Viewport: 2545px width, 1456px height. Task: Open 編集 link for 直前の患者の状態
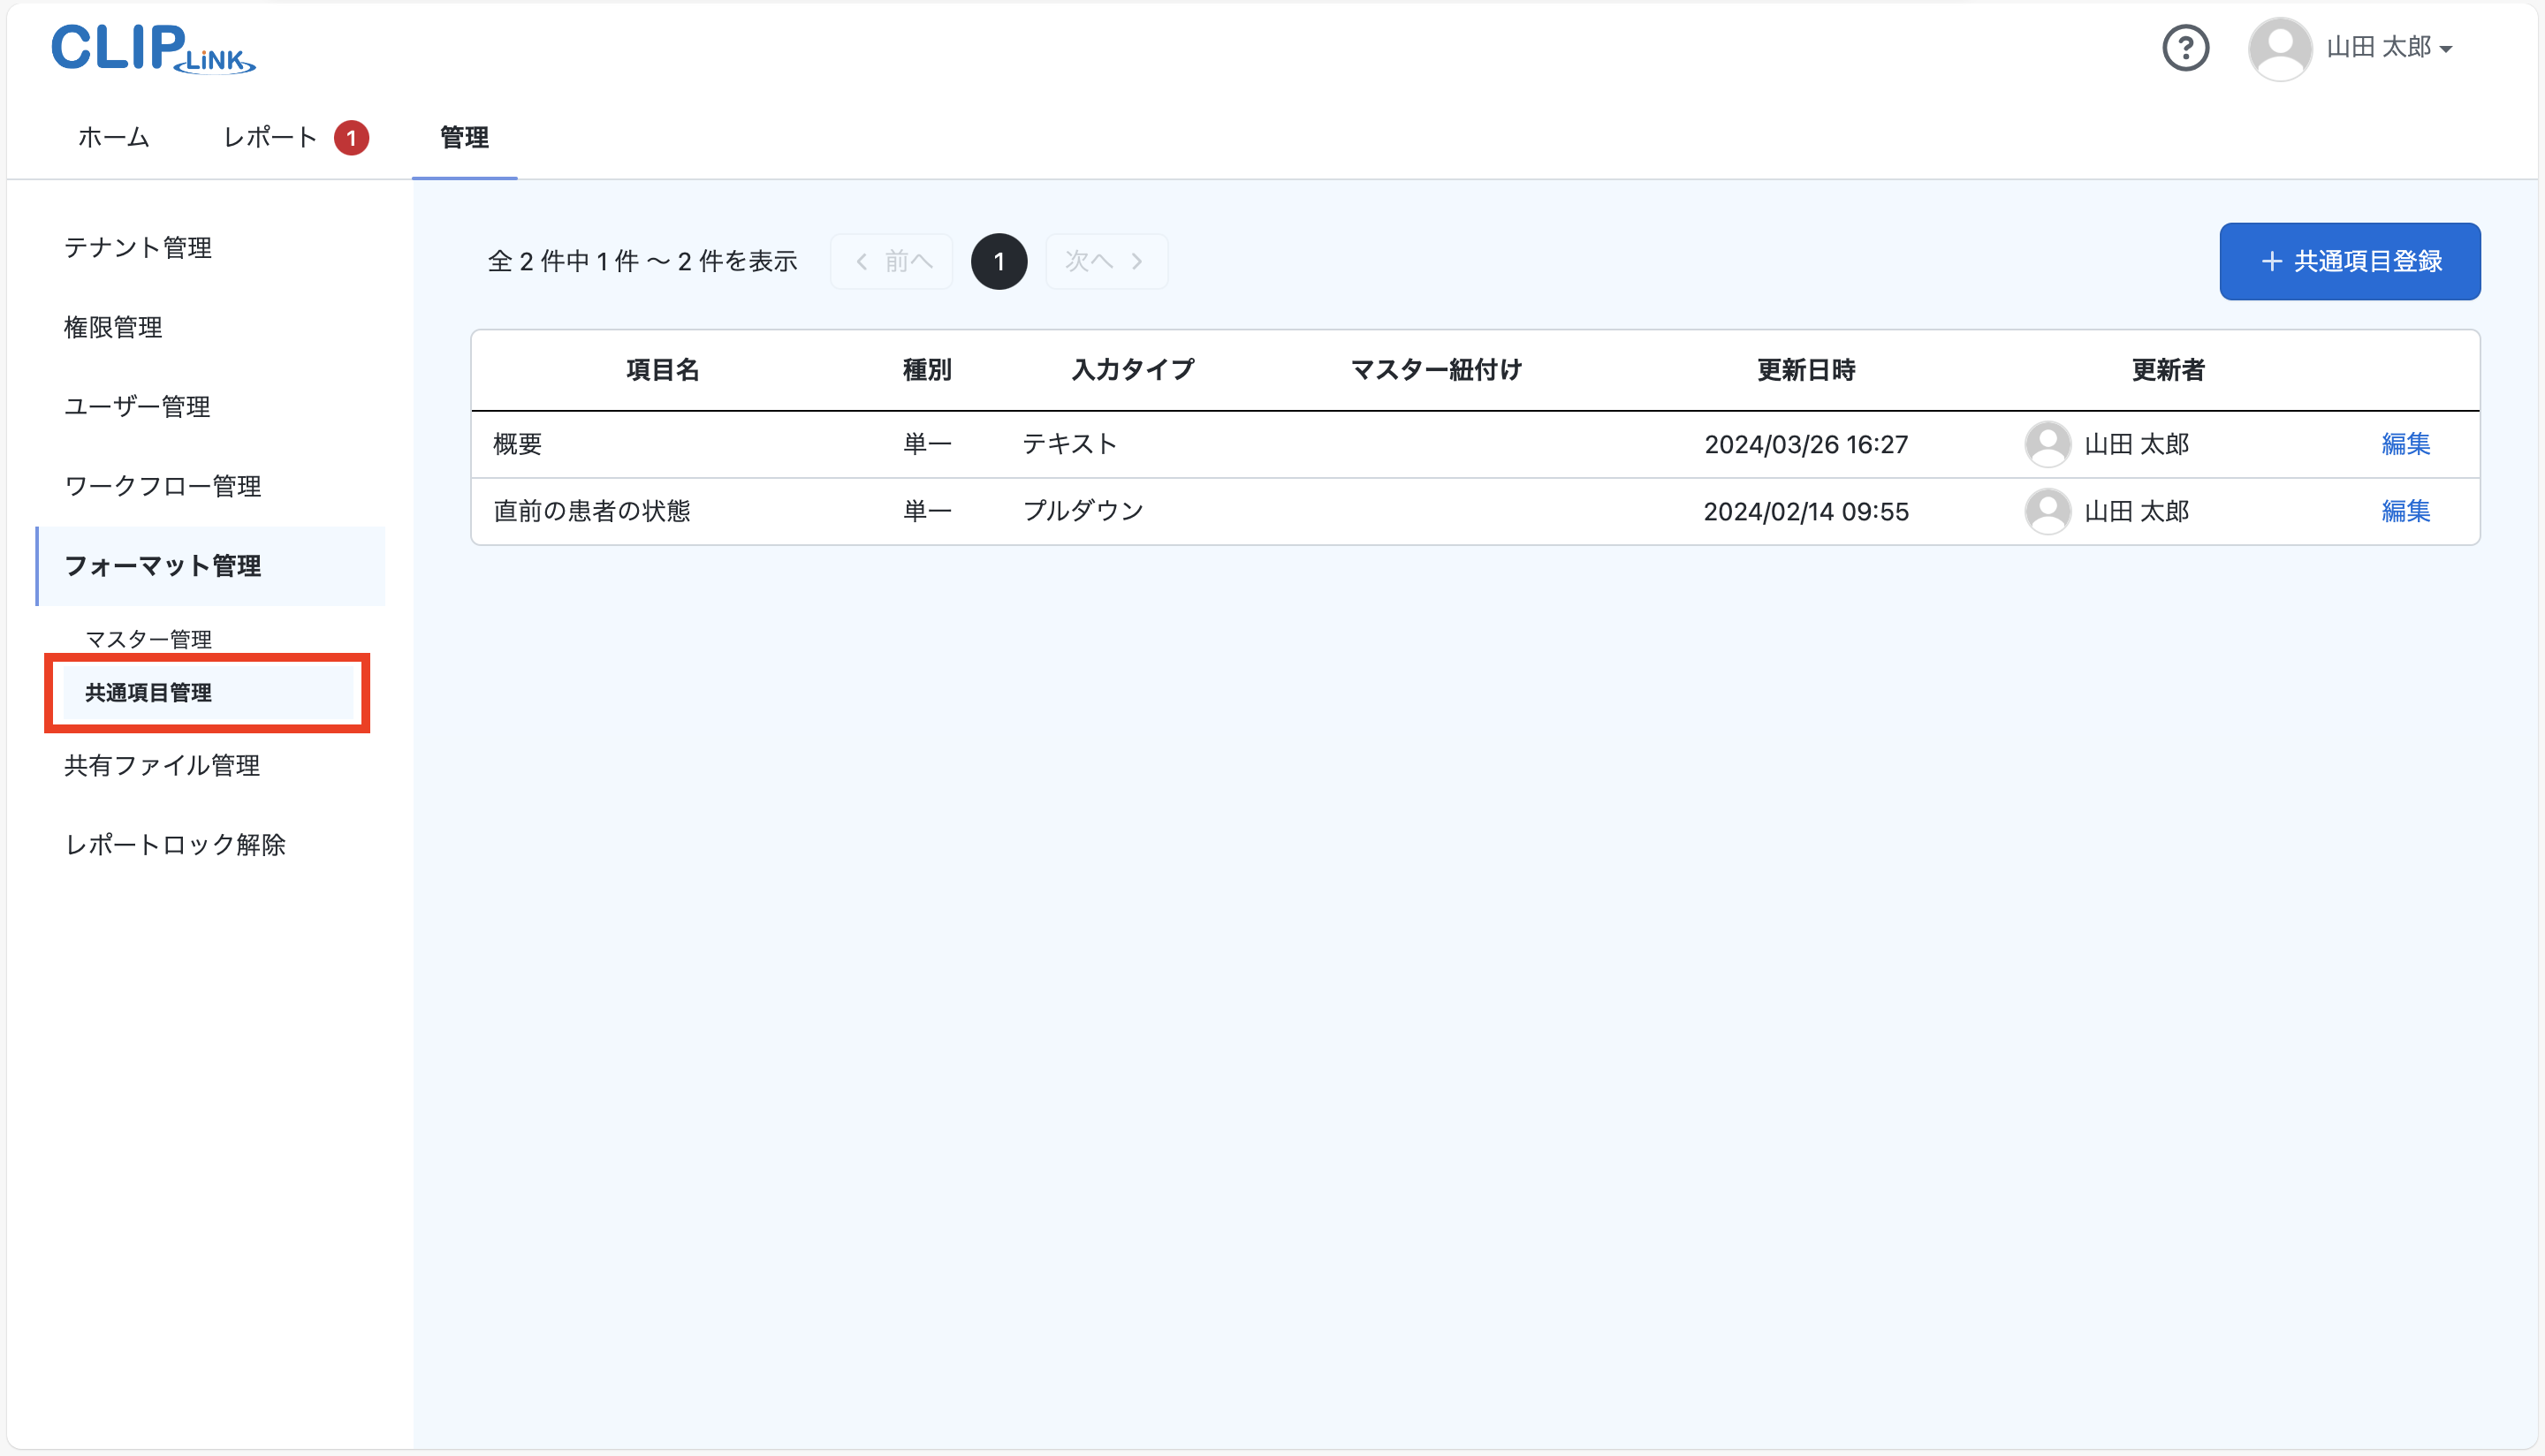point(2406,511)
